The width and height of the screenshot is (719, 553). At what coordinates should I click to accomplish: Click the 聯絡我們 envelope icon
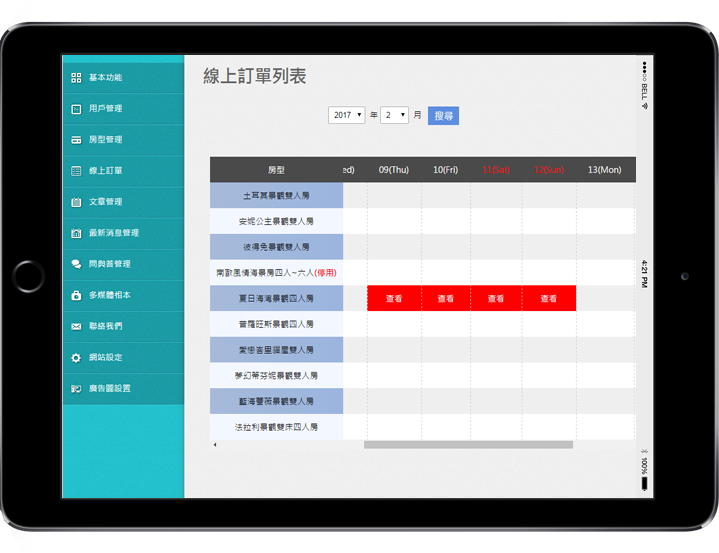76,326
